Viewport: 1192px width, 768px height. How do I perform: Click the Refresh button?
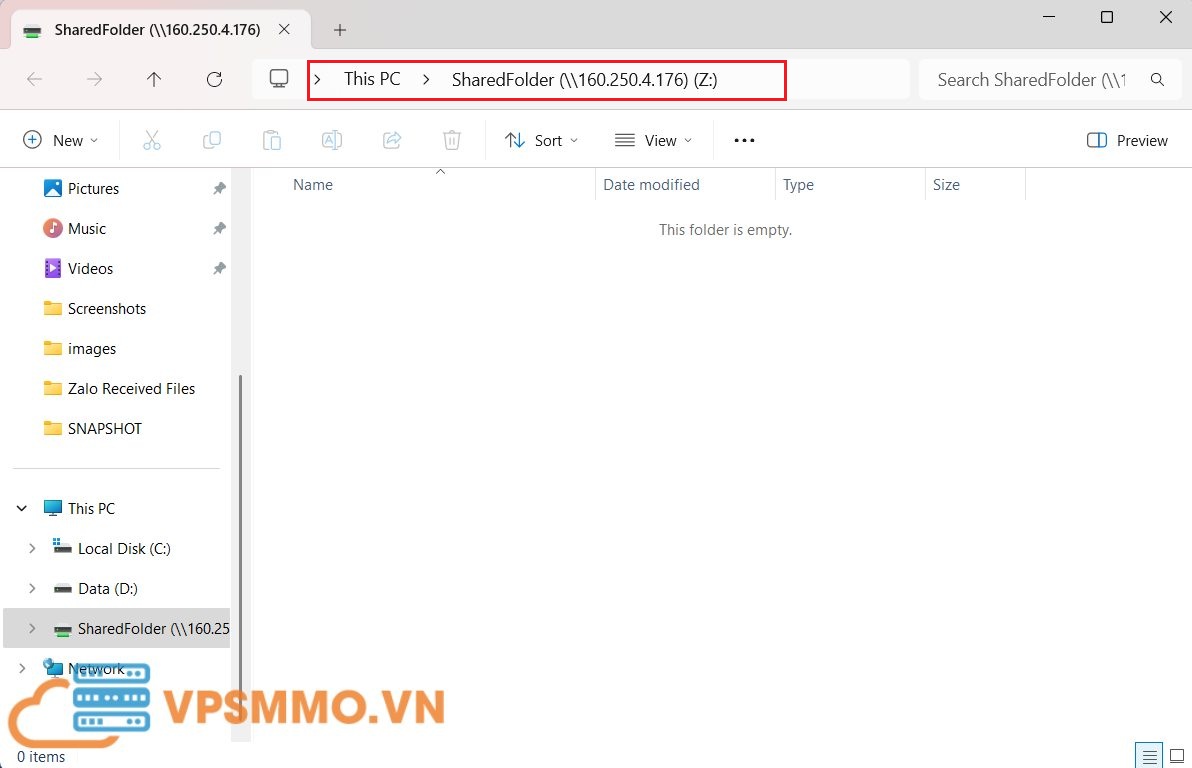coord(214,80)
